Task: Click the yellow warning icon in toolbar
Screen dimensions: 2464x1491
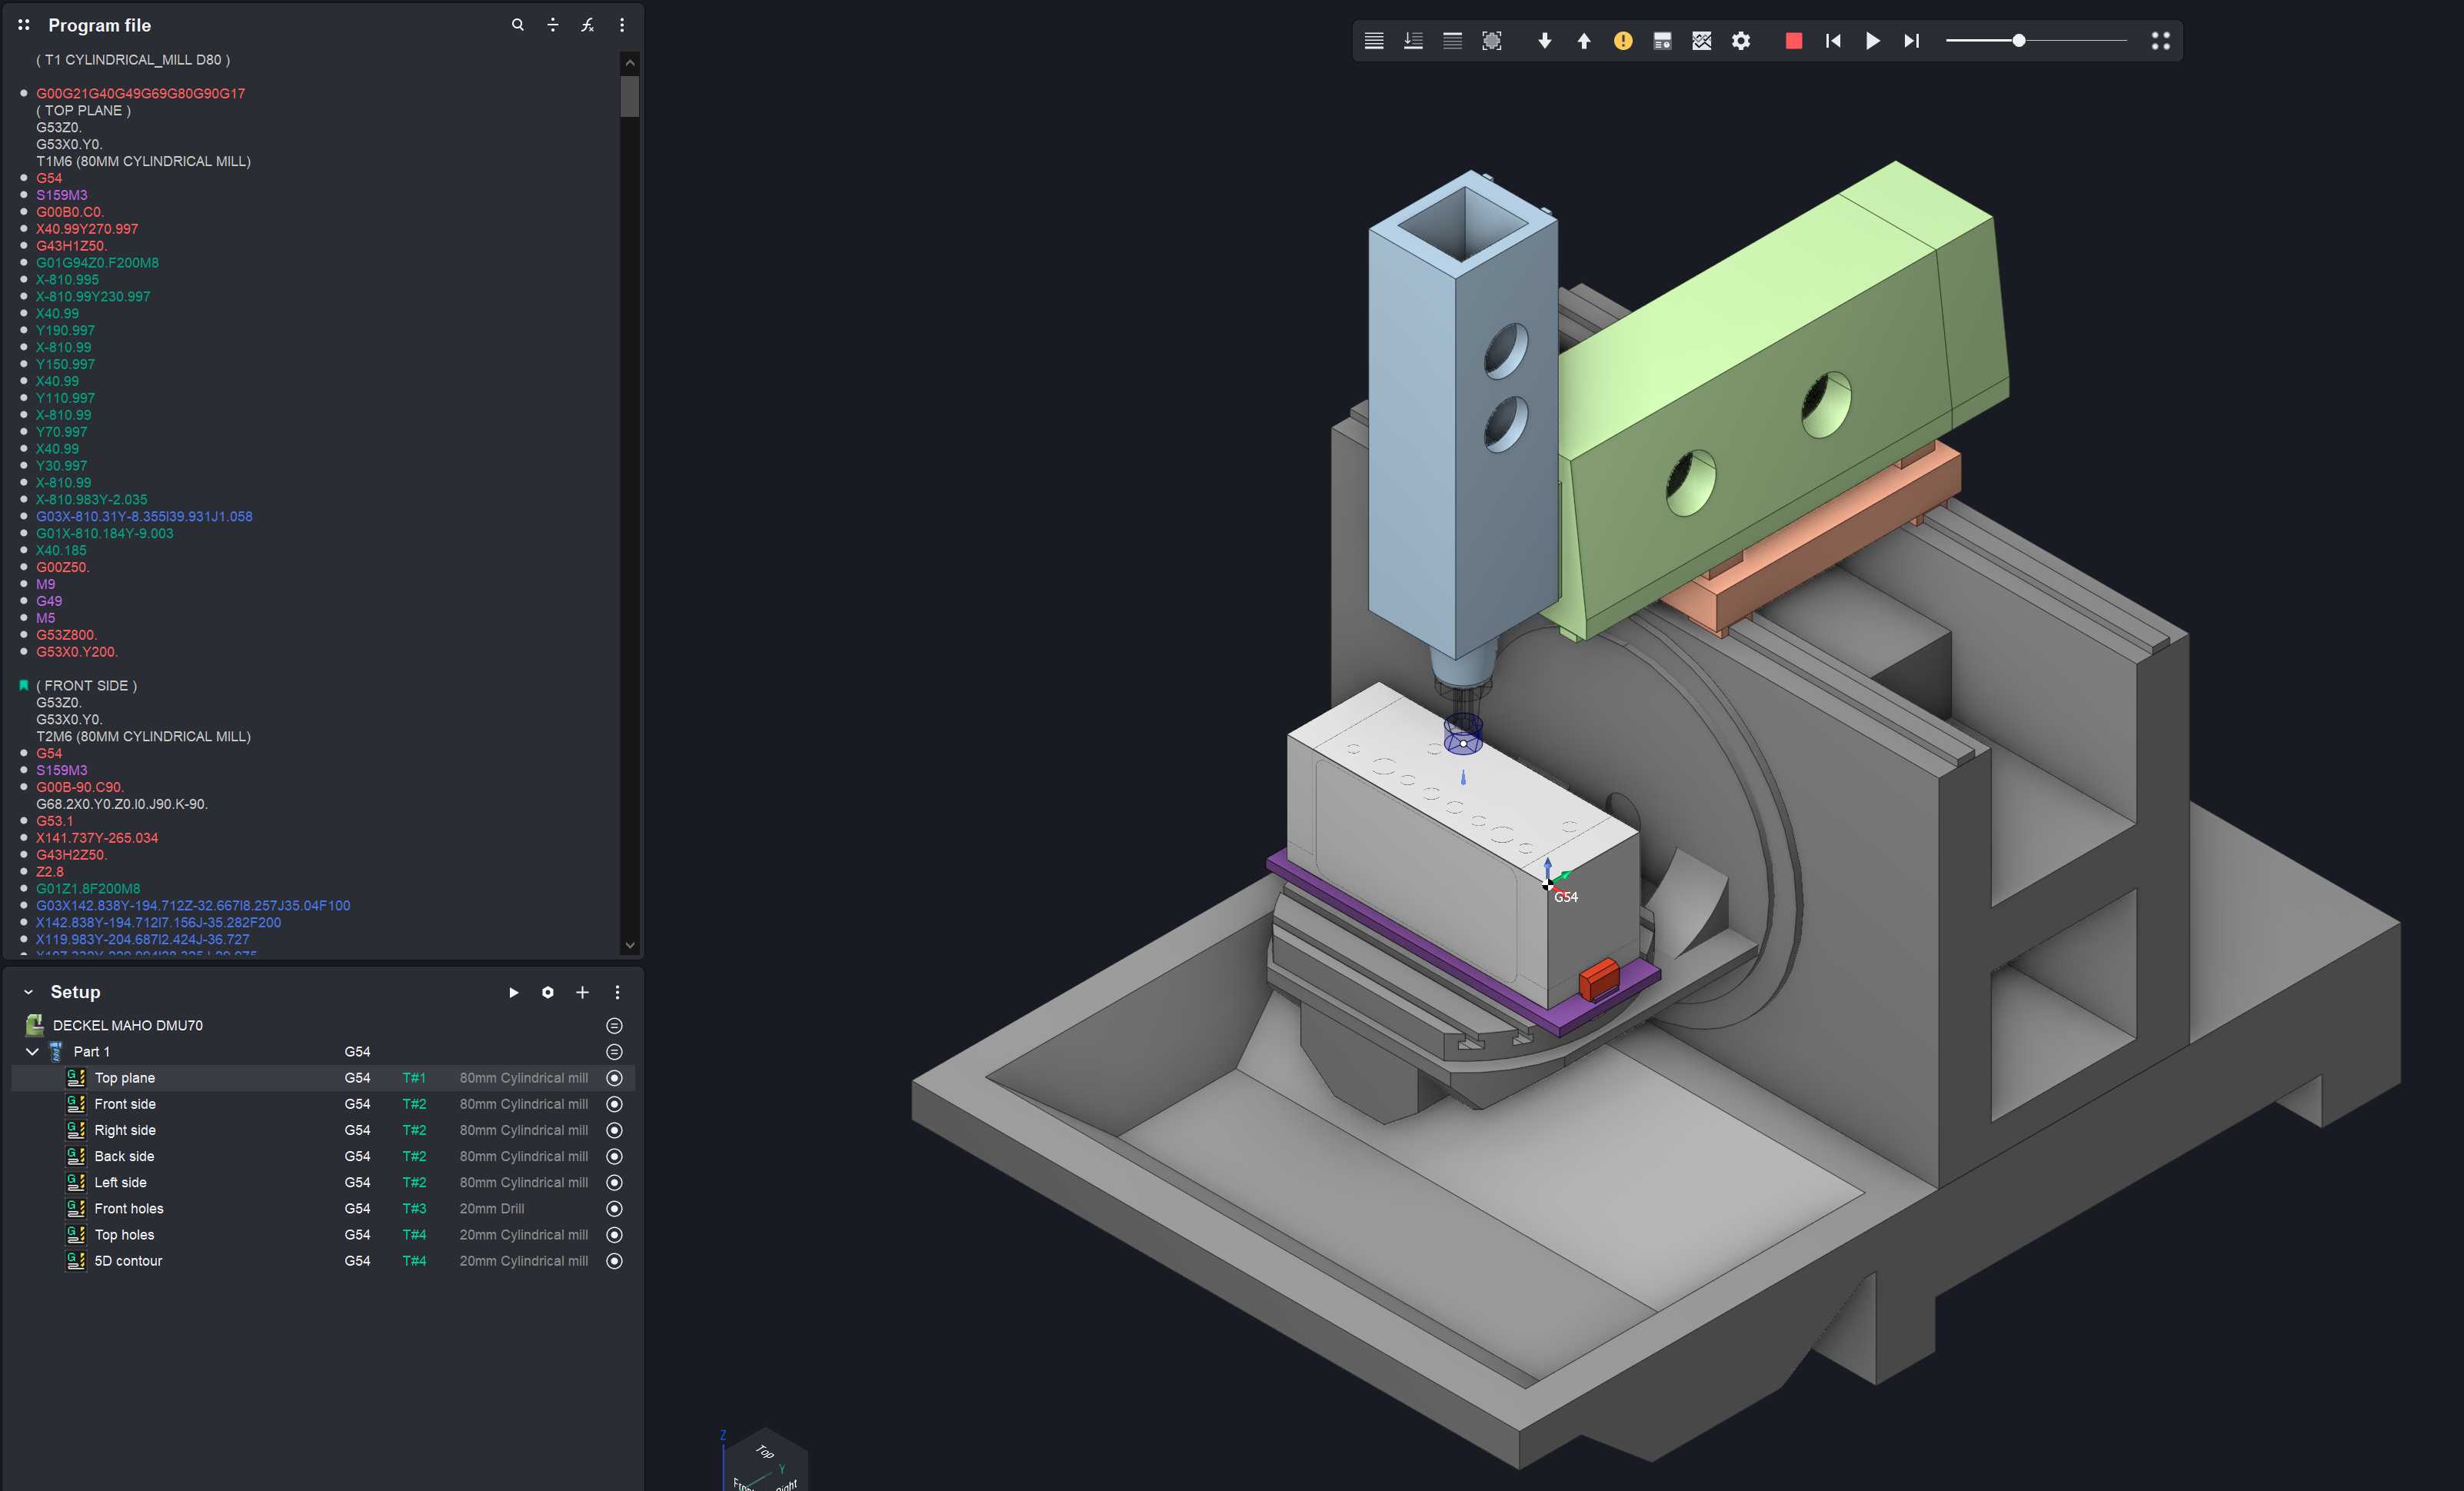Action: (x=1622, y=41)
